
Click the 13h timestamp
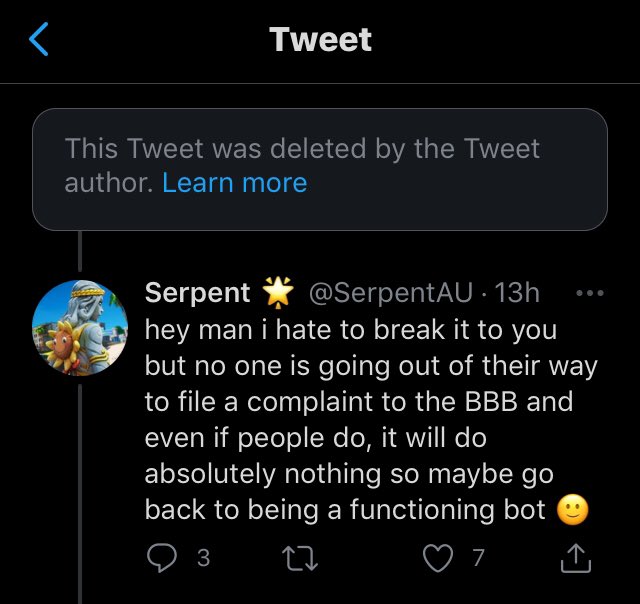[517, 293]
